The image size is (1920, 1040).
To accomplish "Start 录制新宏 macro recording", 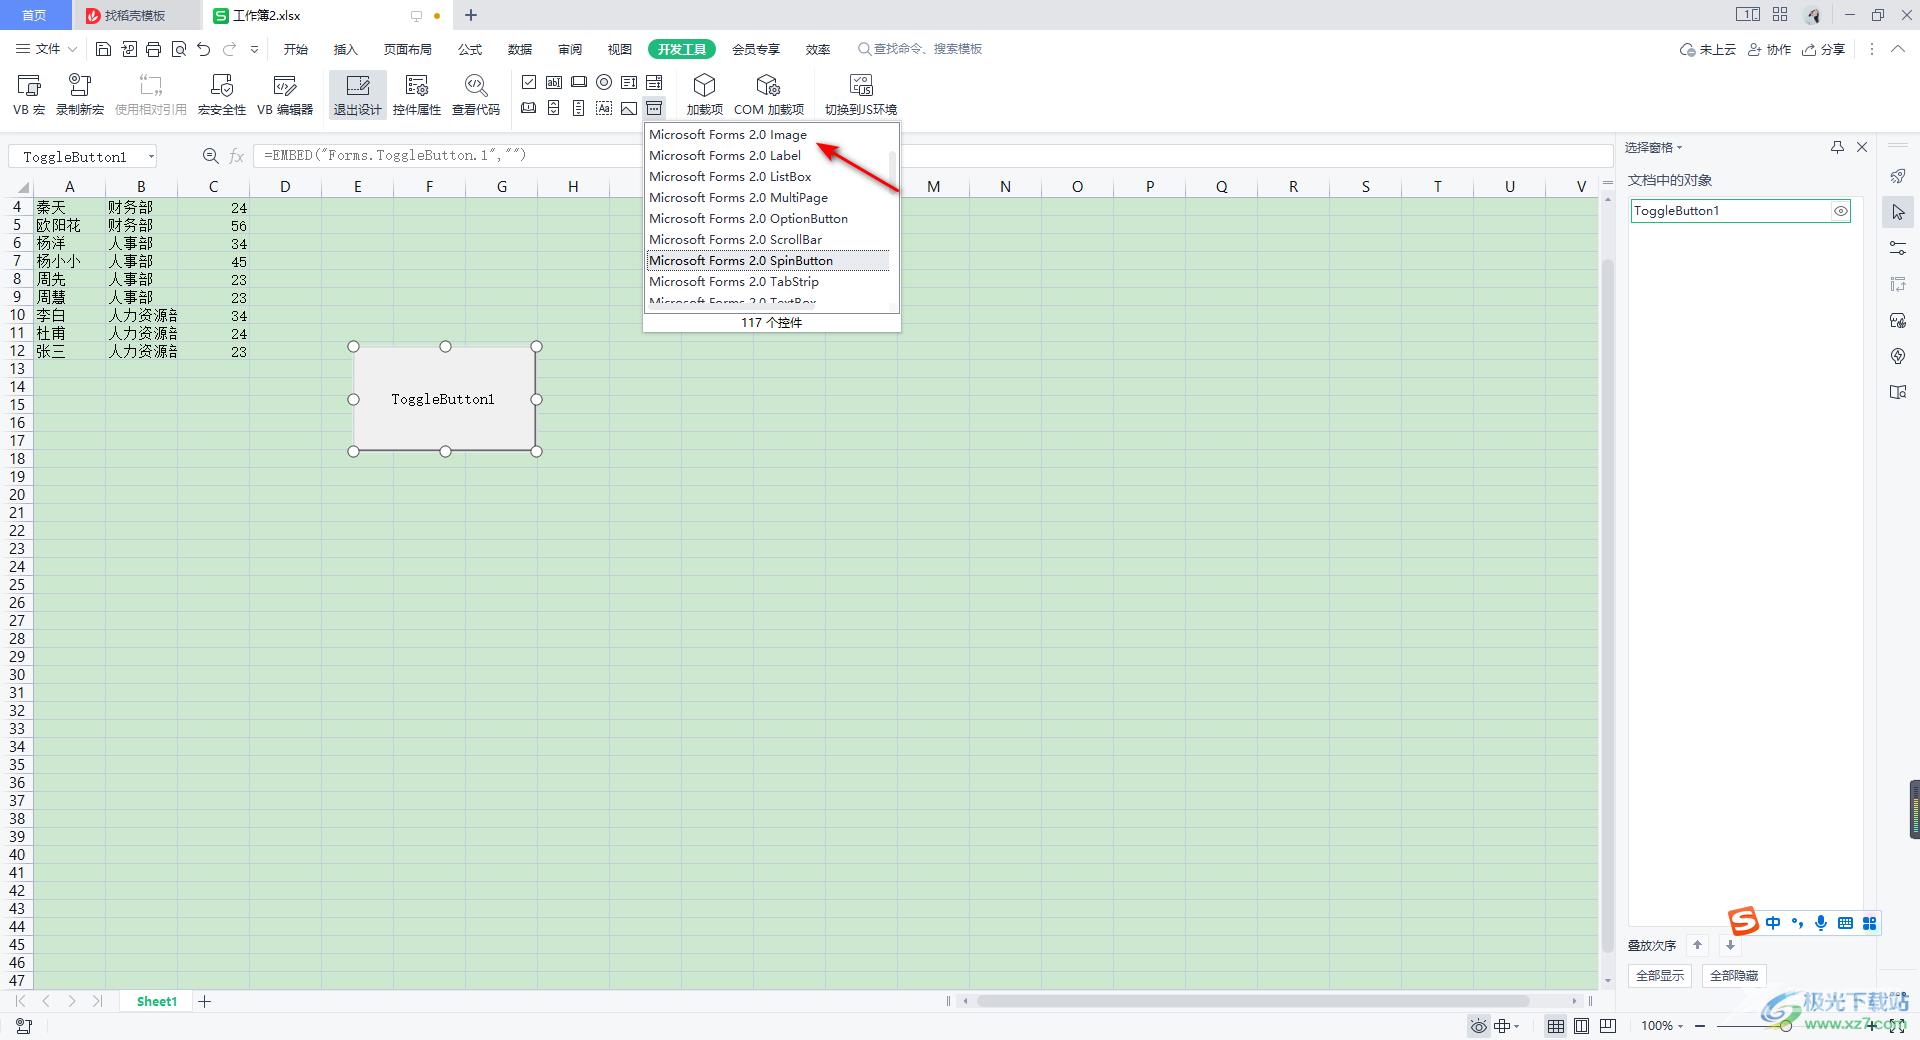I will click(80, 95).
